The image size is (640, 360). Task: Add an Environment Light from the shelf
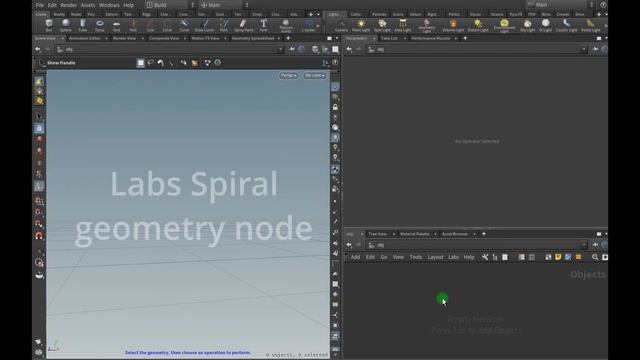(x=504, y=26)
